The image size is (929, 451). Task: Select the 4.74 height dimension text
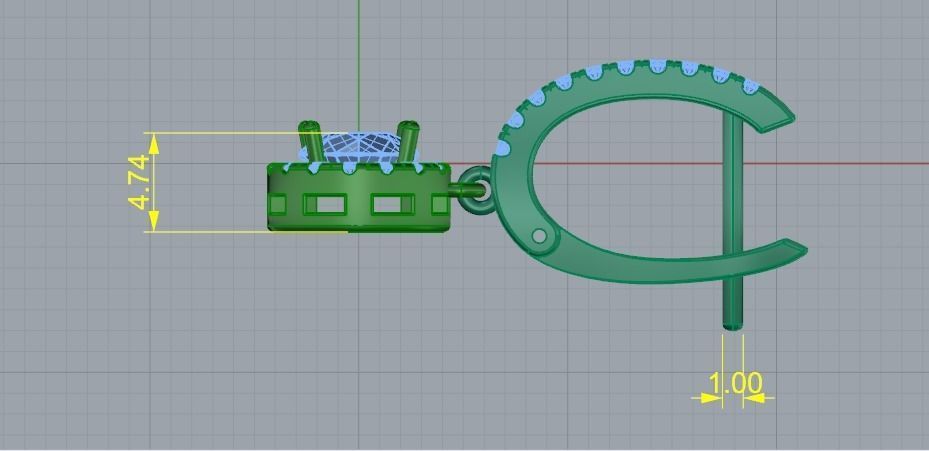pos(139,183)
